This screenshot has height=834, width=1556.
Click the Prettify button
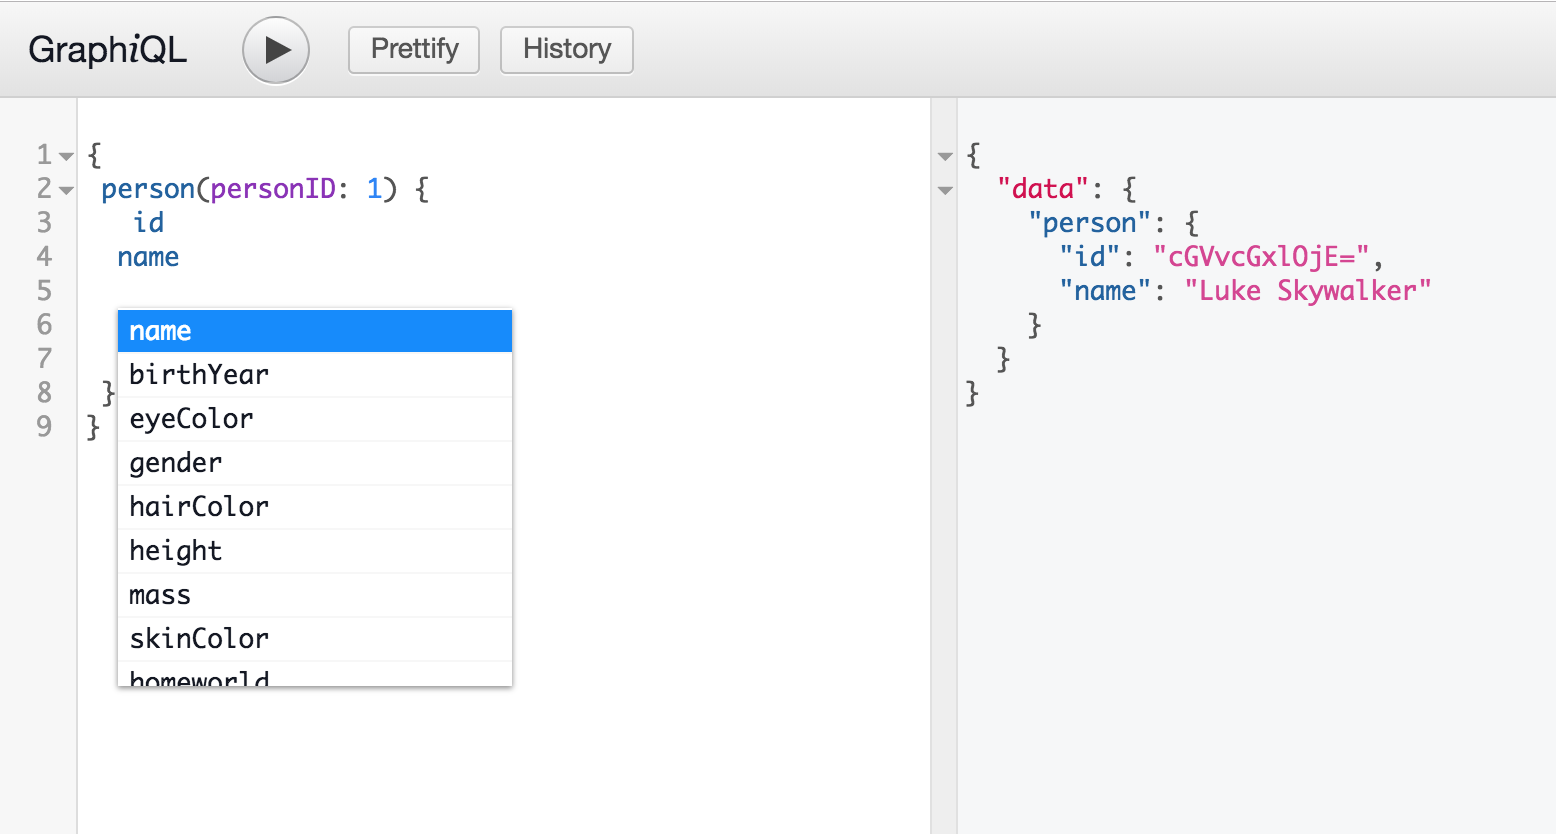pyautogui.click(x=414, y=50)
